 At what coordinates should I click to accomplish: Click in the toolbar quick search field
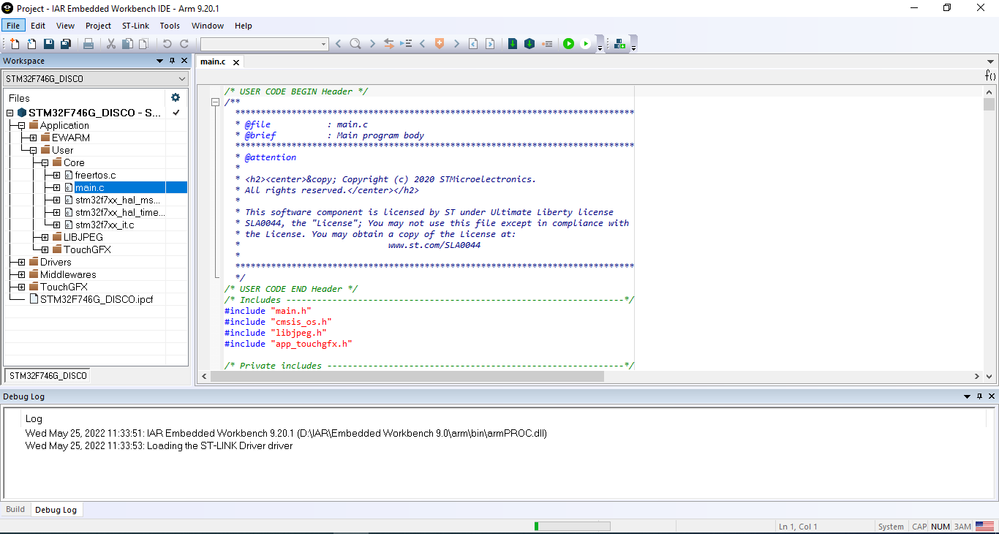pyautogui.click(x=259, y=44)
